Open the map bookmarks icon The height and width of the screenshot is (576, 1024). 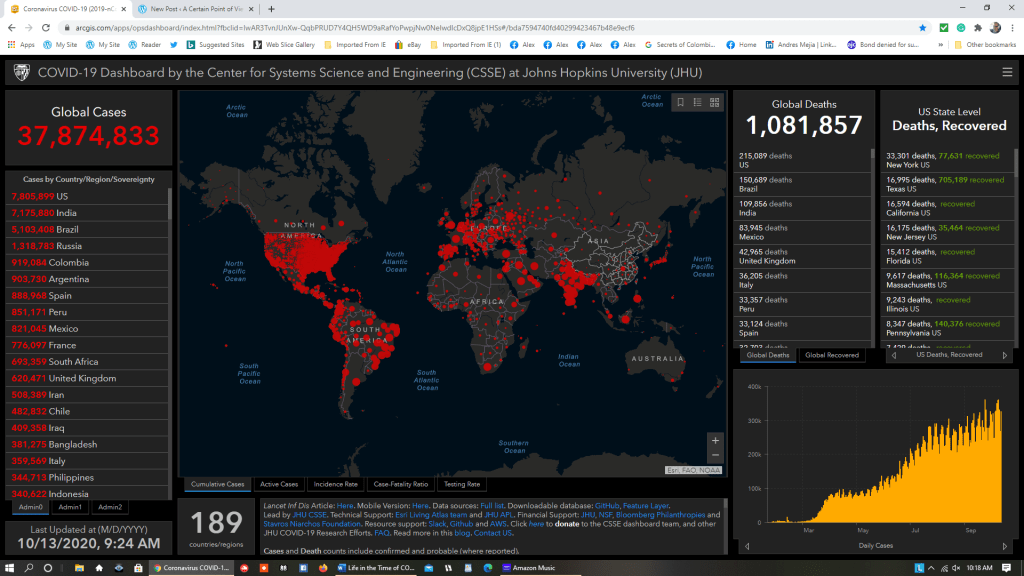(x=680, y=102)
